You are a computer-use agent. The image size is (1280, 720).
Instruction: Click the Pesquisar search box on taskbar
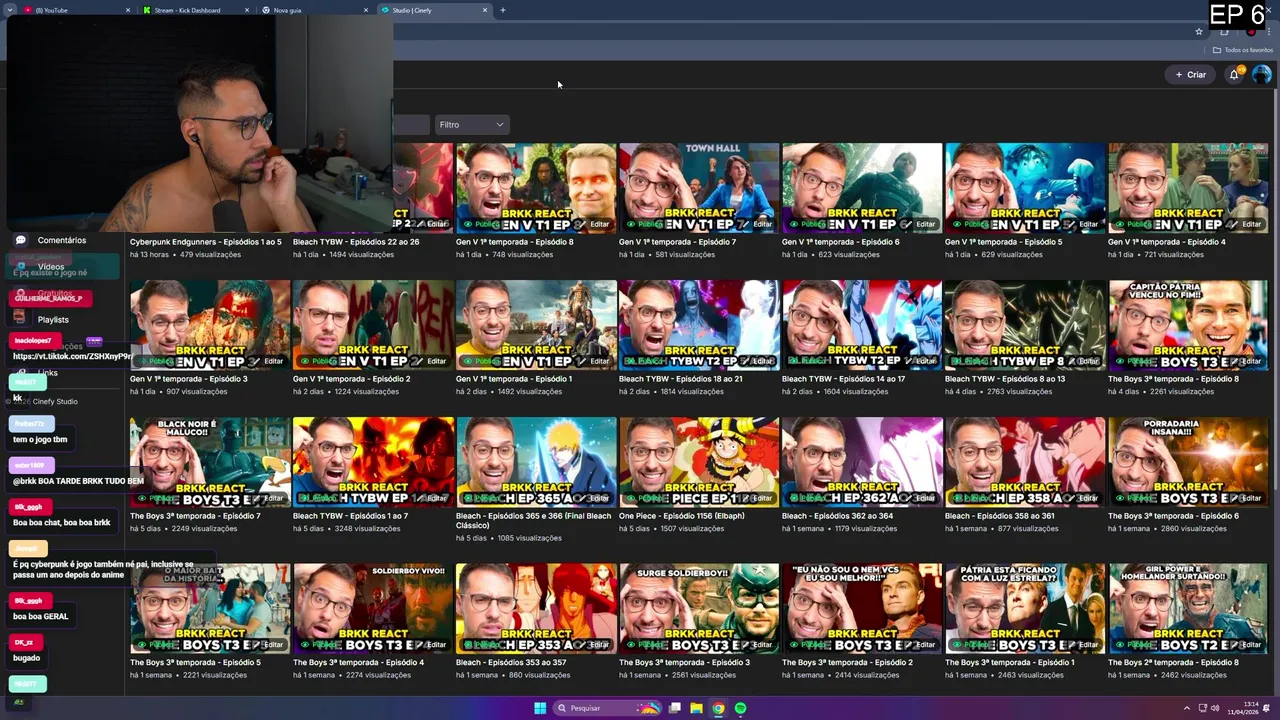pos(607,708)
